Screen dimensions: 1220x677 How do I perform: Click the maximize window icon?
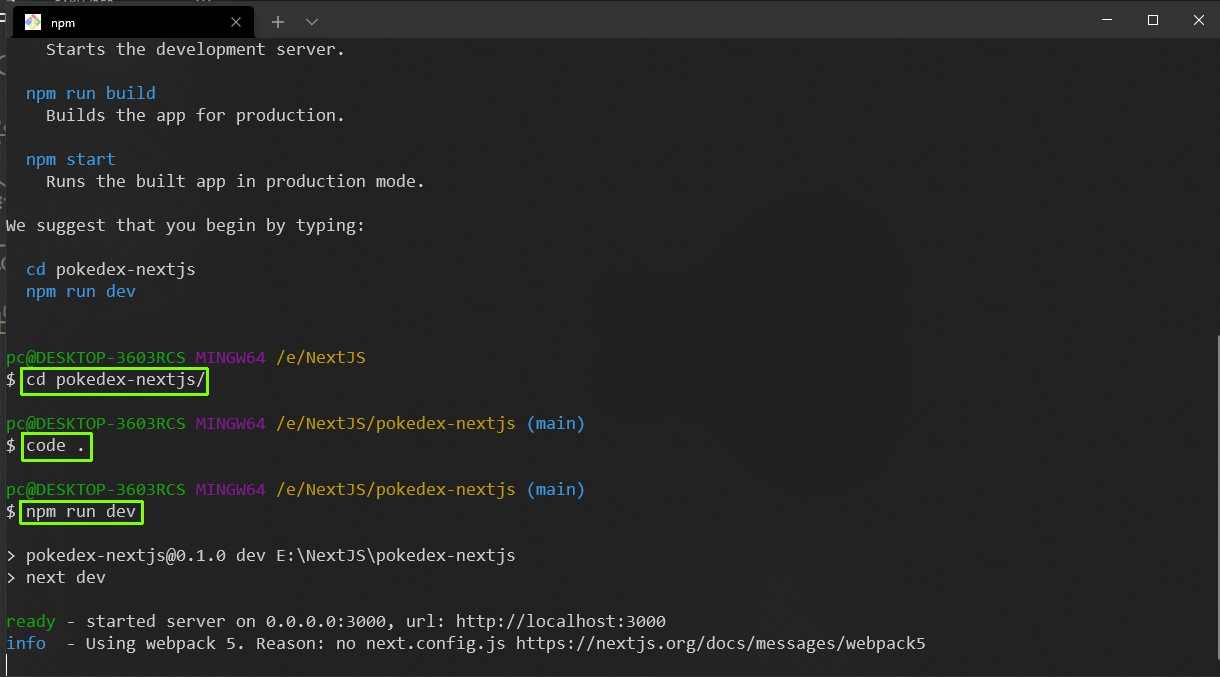1152,20
